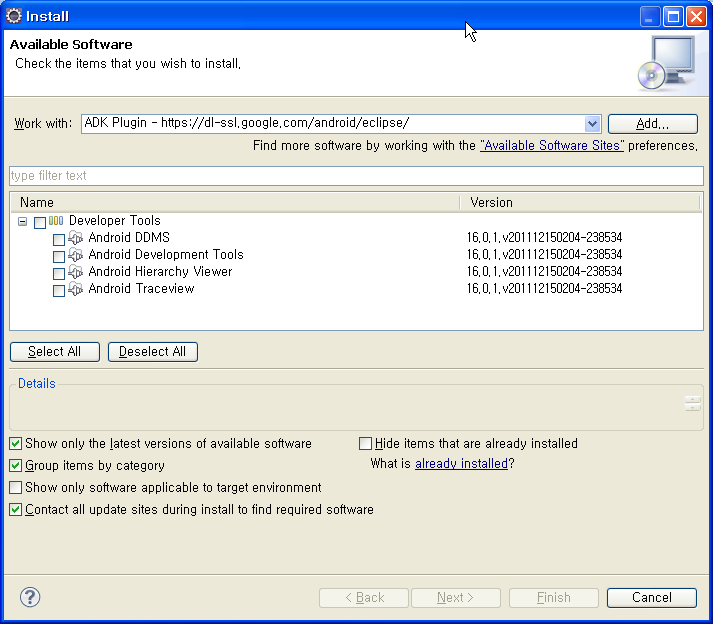Click the type filter text field
This screenshot has height=624, width=713.
pyautogui.click(x=356, y=176)
